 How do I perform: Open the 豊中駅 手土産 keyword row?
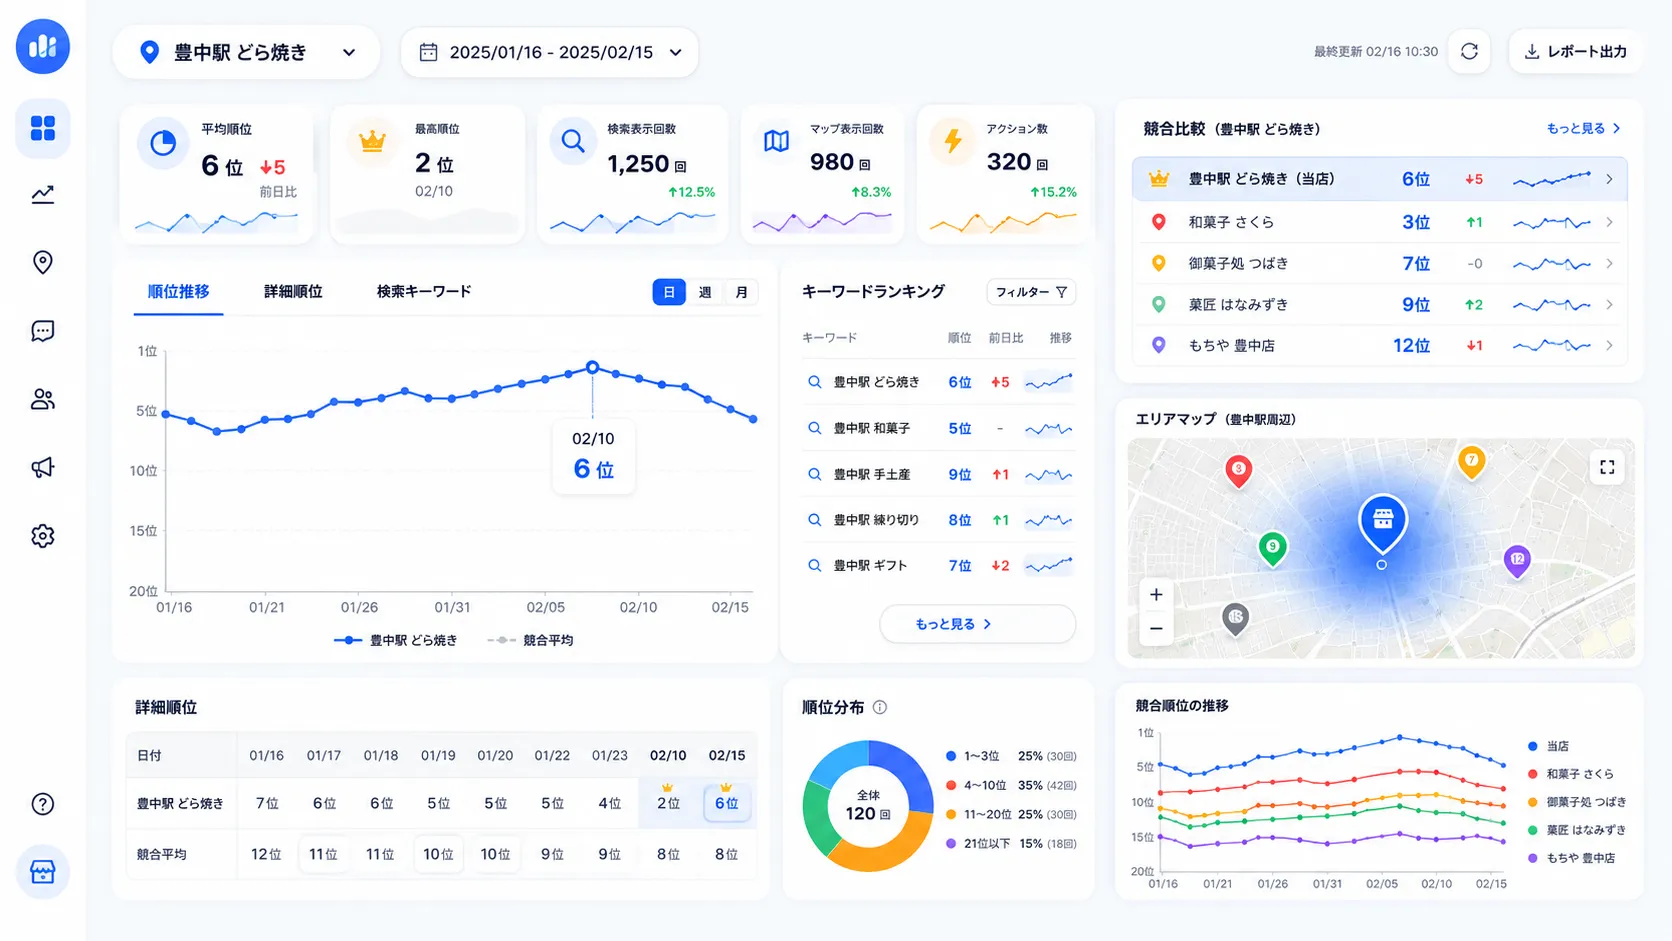click(x=938, y=474)
